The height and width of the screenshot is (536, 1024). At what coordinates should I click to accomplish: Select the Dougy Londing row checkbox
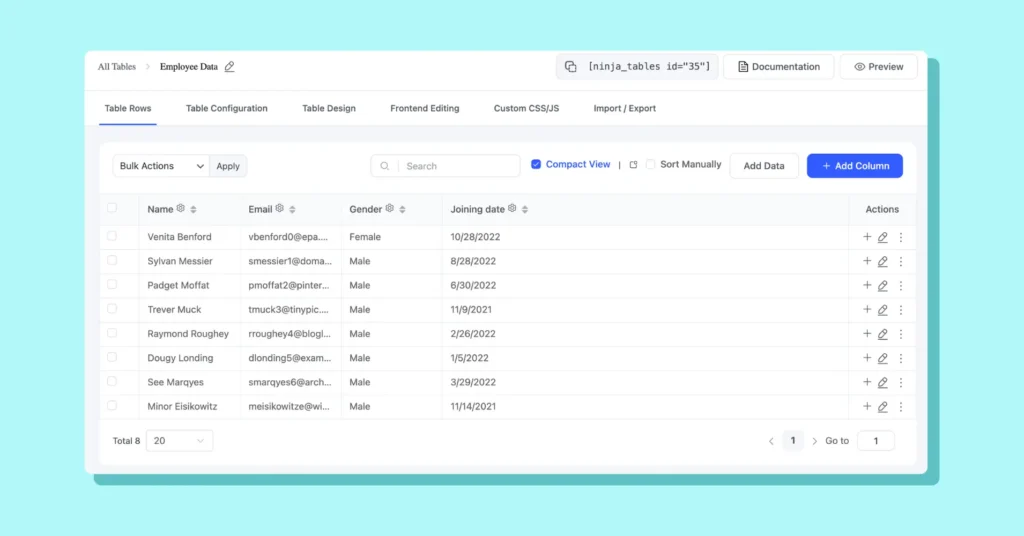tap(112, 357)
